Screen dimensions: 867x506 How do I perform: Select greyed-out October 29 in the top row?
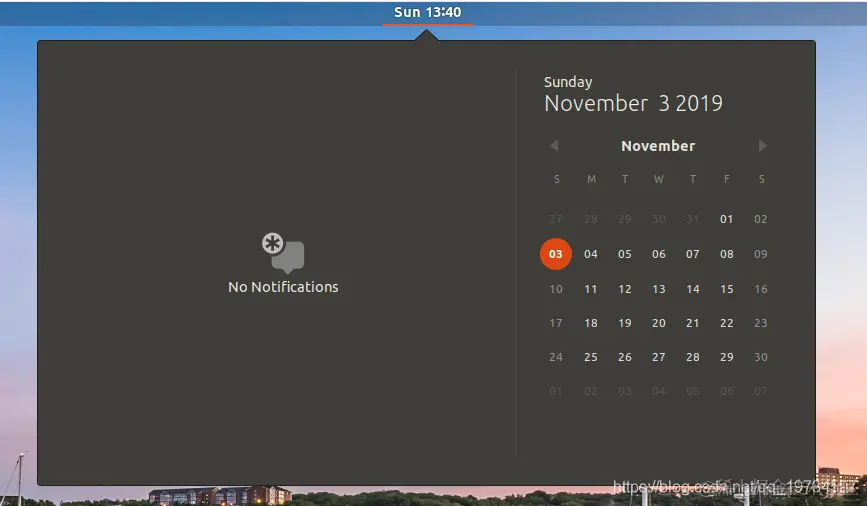pyautogui.click(x=625, y=219)
